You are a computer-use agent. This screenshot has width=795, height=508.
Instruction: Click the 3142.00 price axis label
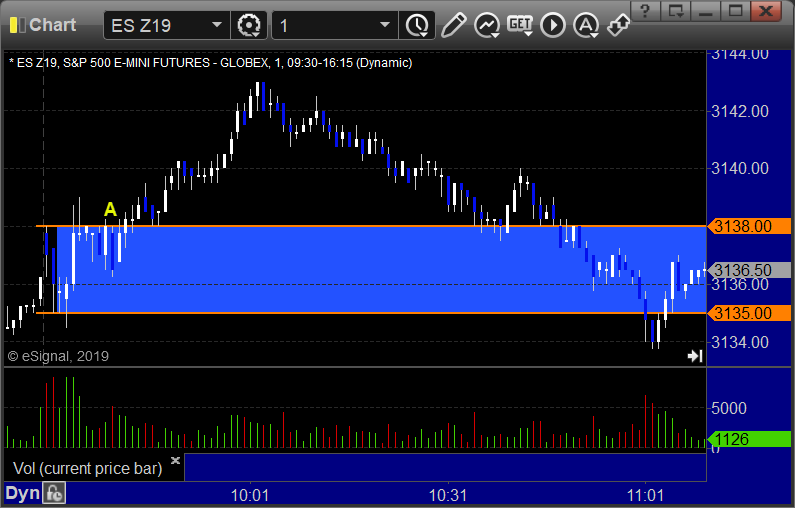coord(740,111)
